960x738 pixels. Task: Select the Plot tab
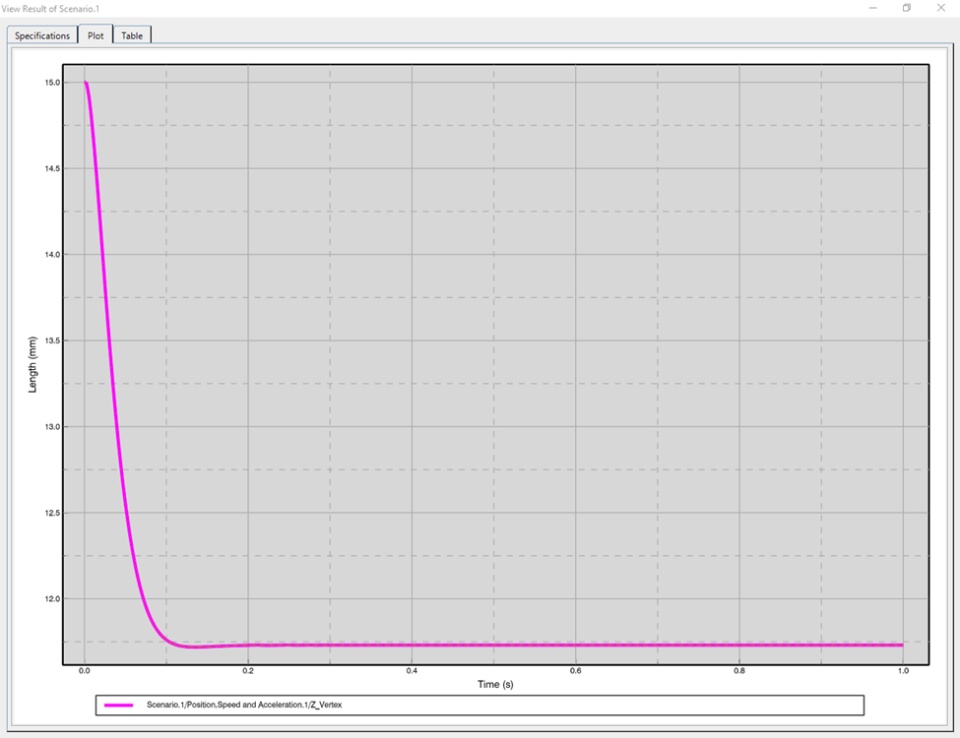(96, 35)
